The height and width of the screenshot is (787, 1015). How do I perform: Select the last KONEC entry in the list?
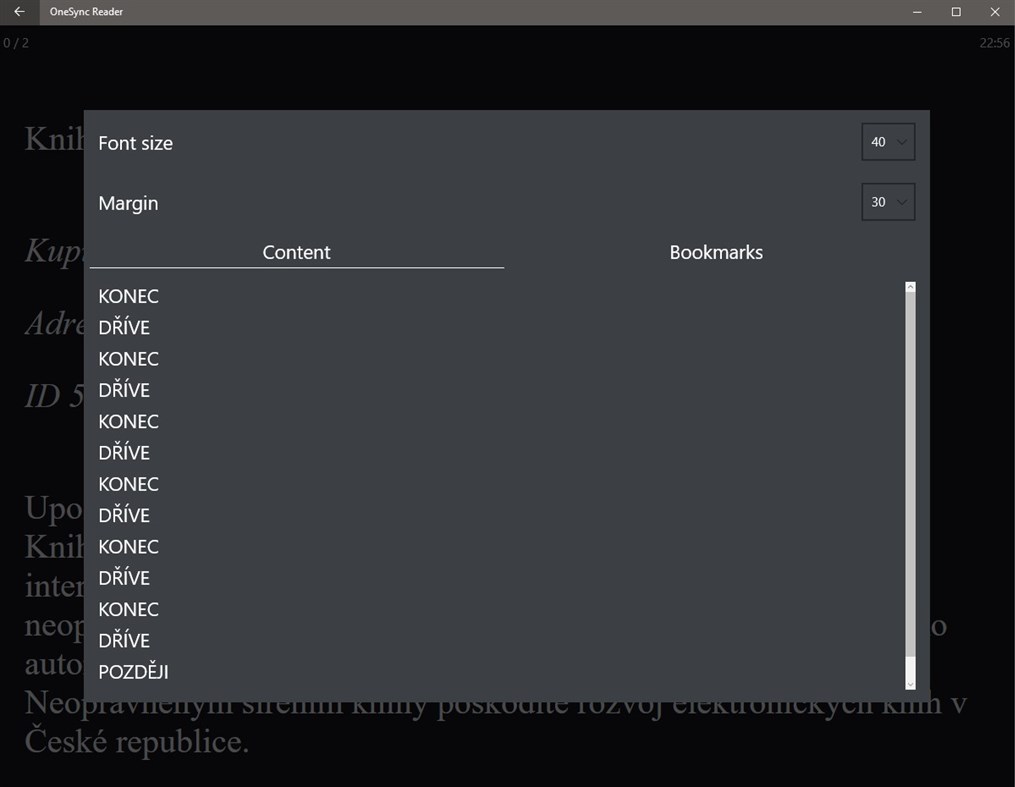pyautogui.click(x=128, y=609)
